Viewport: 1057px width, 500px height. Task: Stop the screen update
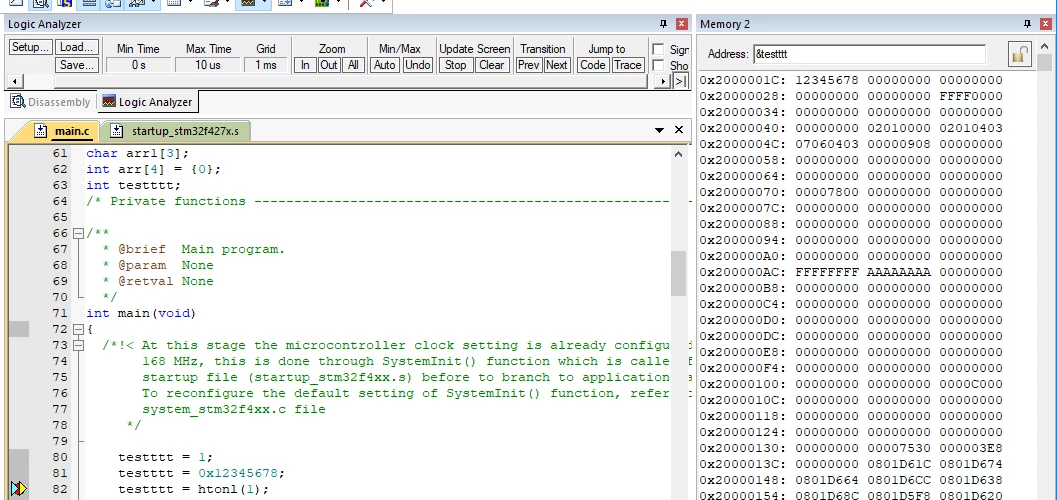coord(456,65)
